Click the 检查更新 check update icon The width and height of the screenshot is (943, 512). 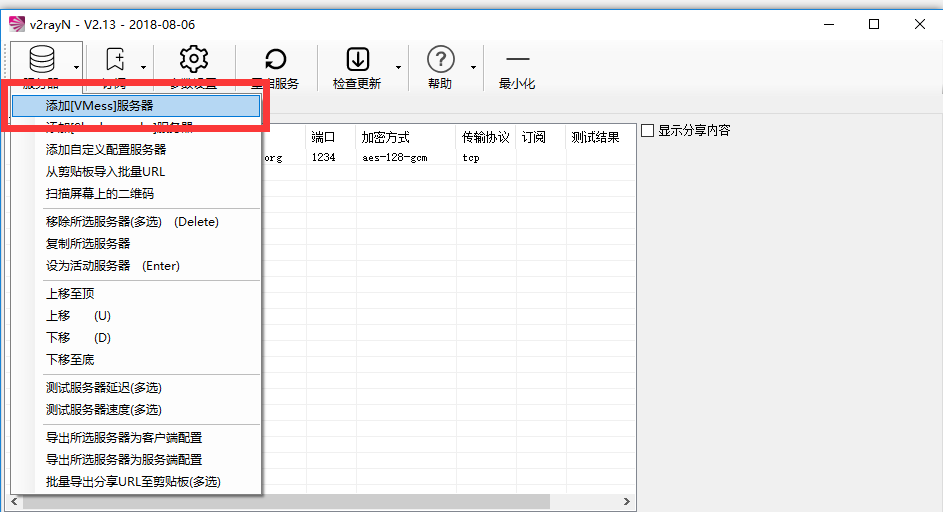(x=357, y=60)
